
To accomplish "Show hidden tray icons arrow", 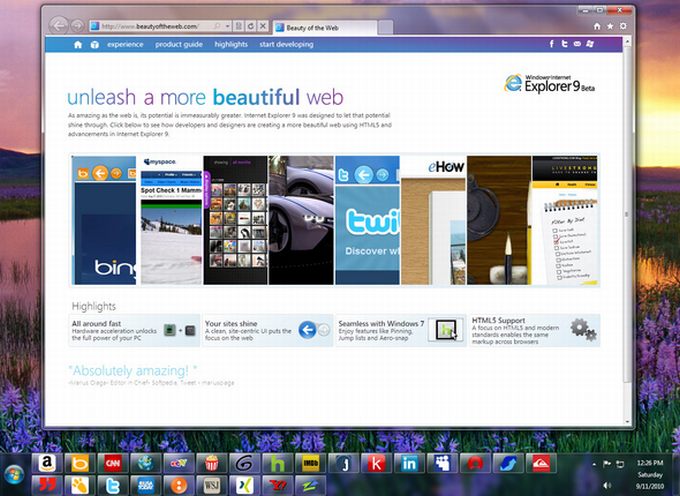I will pos(594,464).
